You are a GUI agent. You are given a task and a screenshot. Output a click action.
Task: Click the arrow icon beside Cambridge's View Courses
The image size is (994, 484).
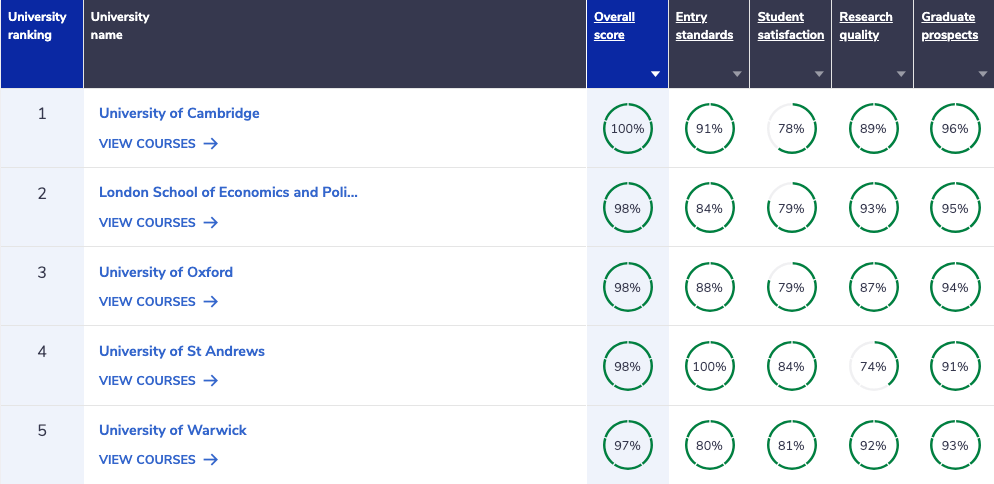pyautogui.click(x=211, y=143)
